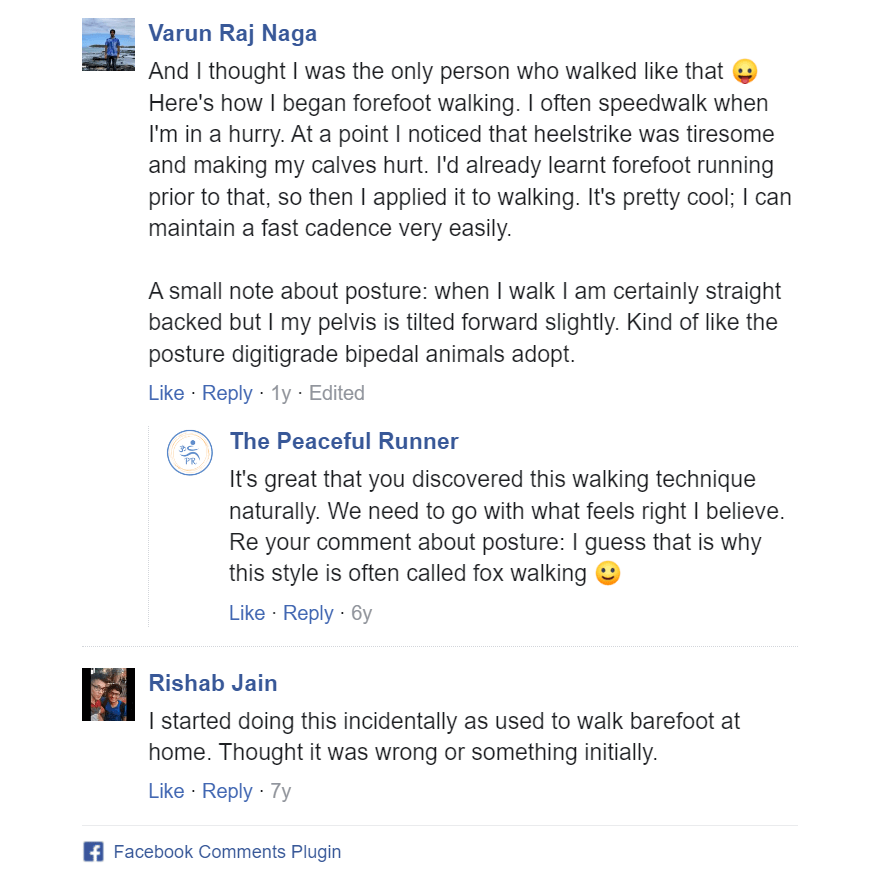Open the Facebook Comments Plugin link
The width and height of the screenshot is (887, 884).
[227, 851]
